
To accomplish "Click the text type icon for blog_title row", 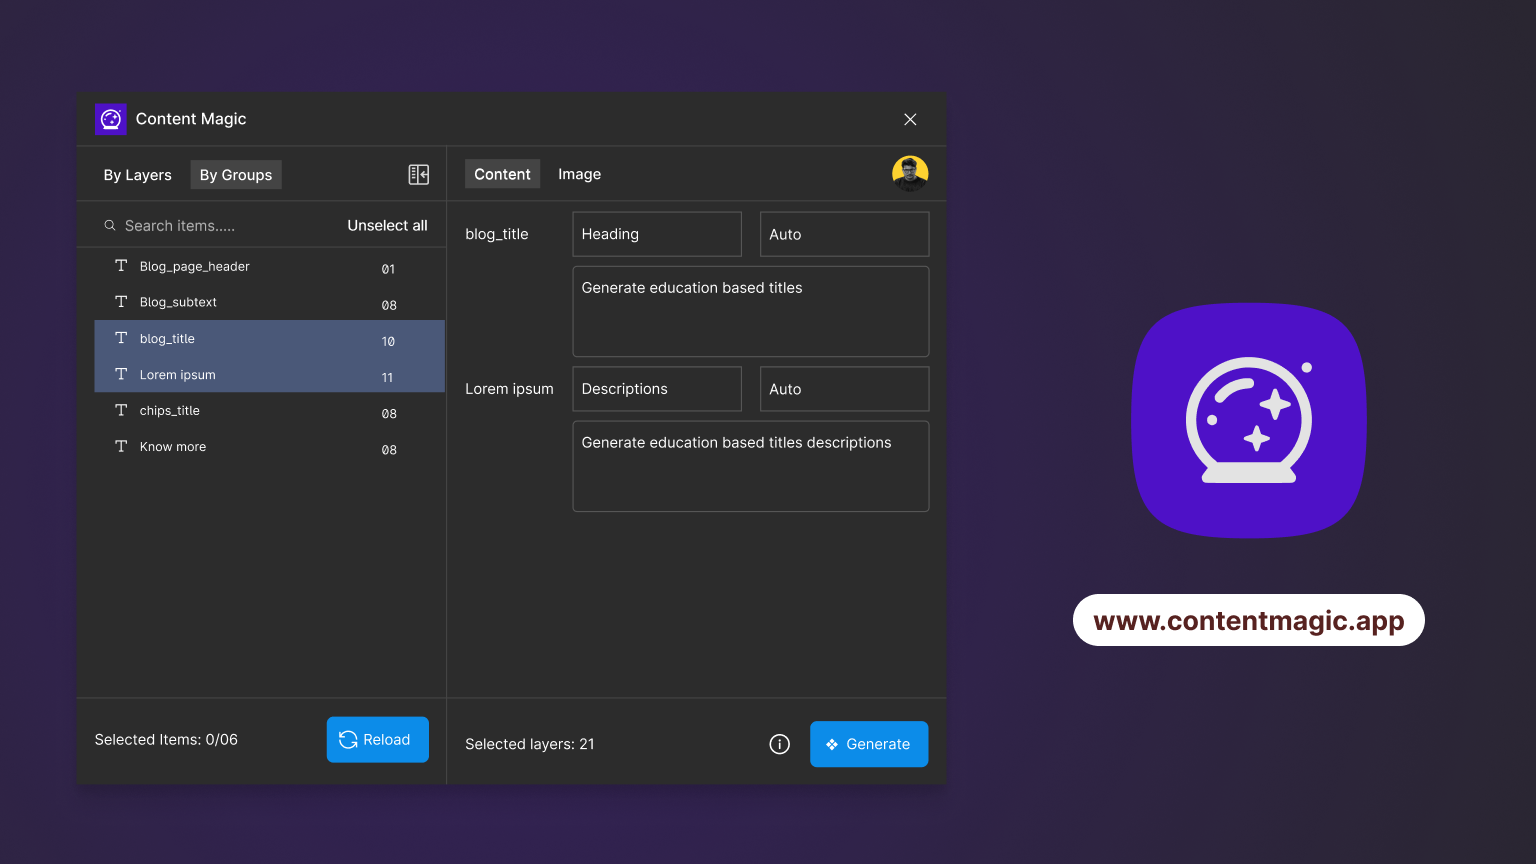I will [121, 338].
